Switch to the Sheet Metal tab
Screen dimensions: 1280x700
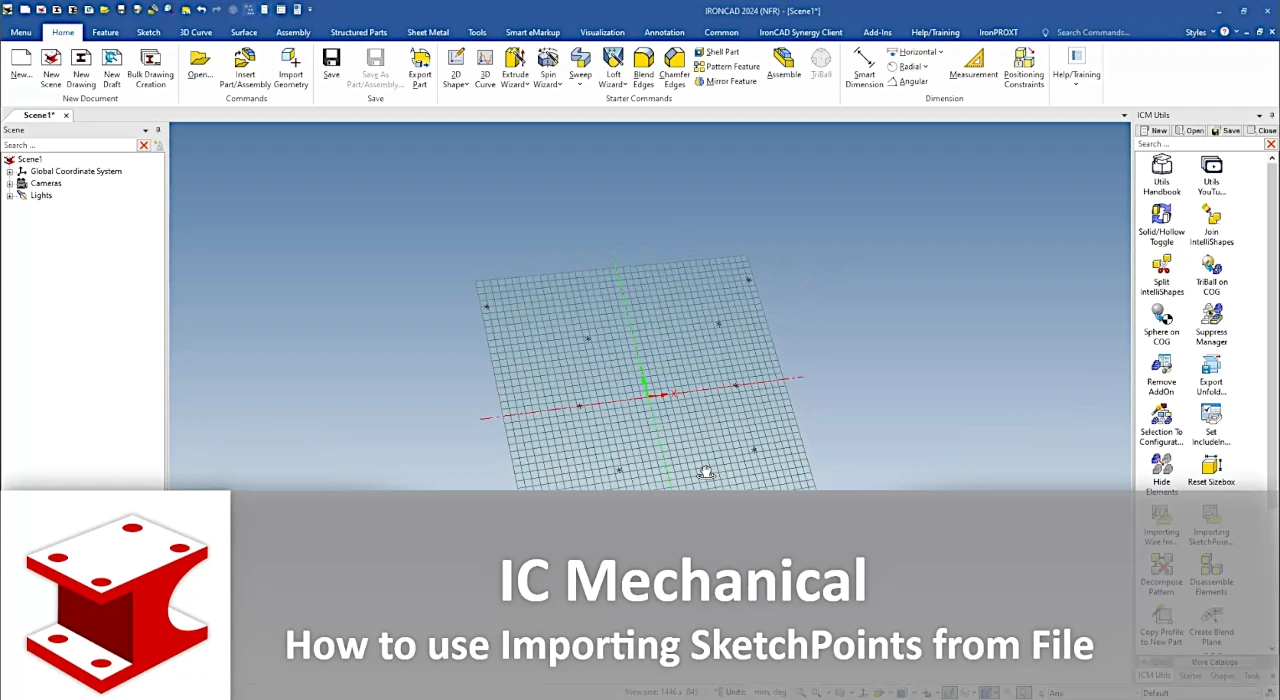428,32
